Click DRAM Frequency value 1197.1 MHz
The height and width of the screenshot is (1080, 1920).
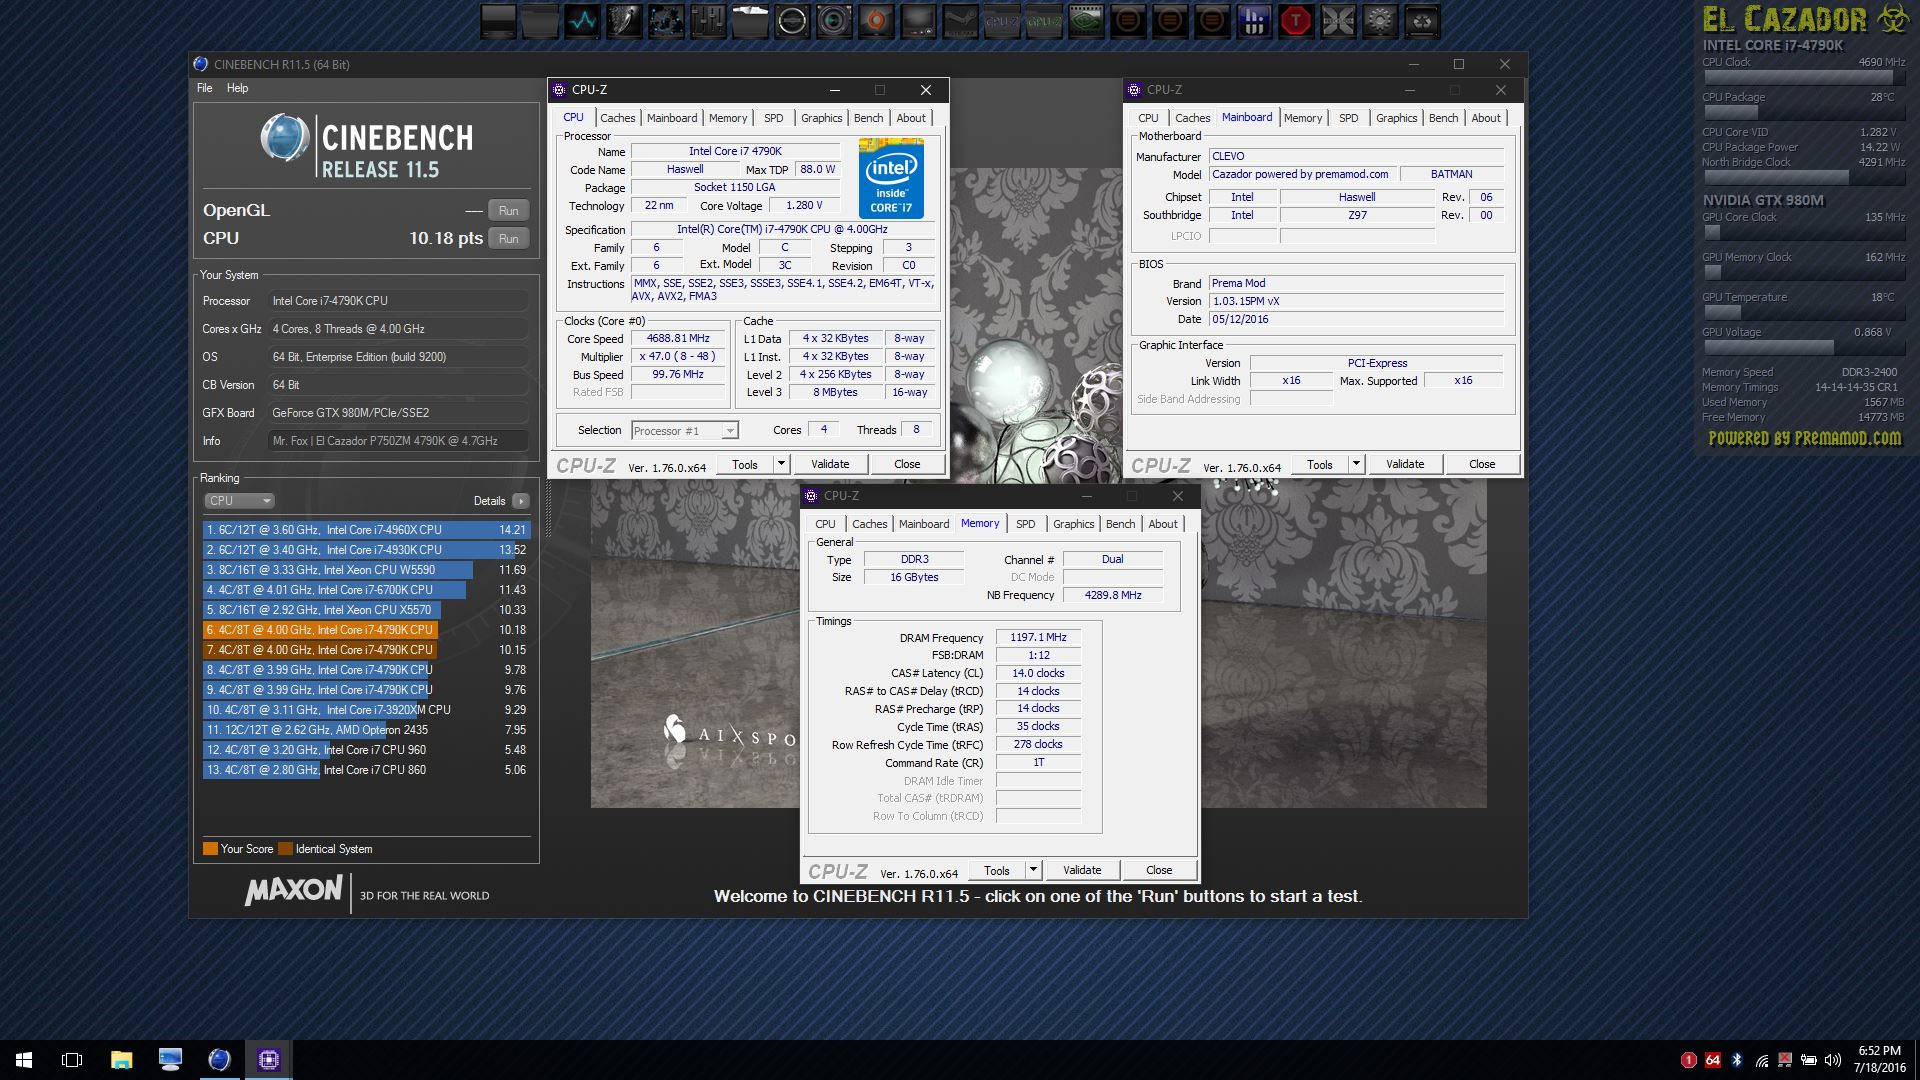[1038, 637]
